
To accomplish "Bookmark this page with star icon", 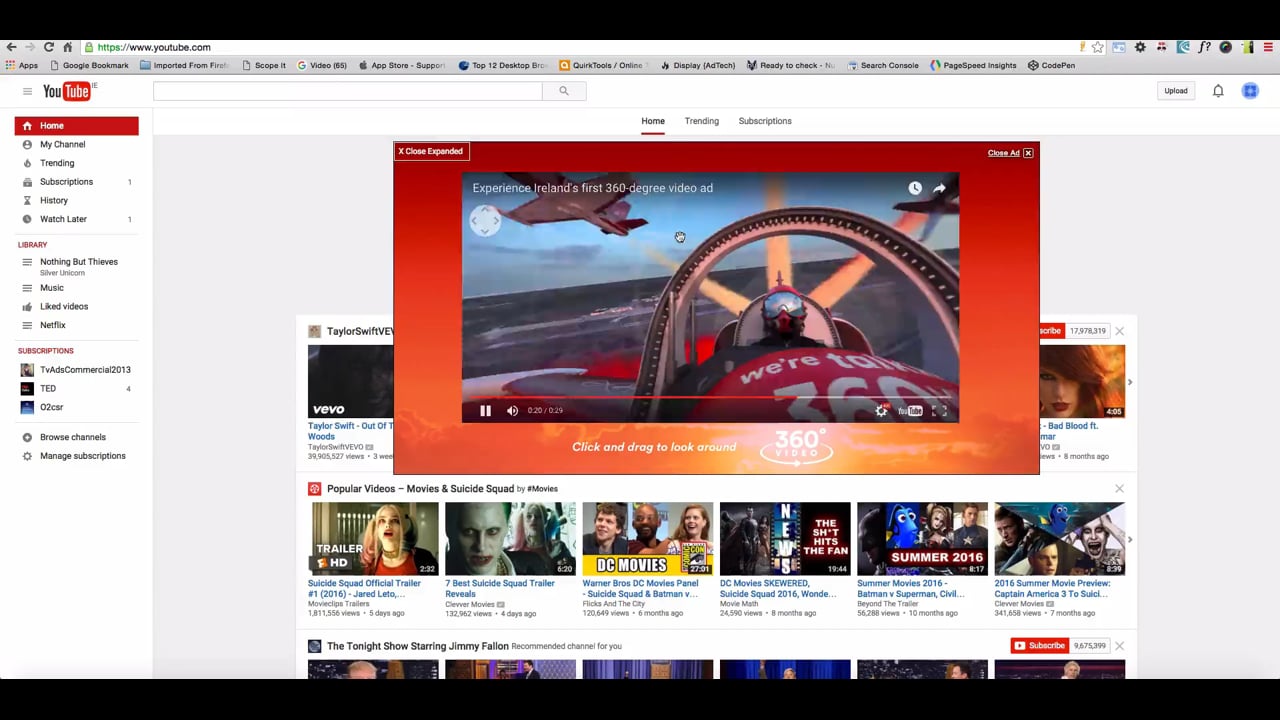I will coord(1098,47).
